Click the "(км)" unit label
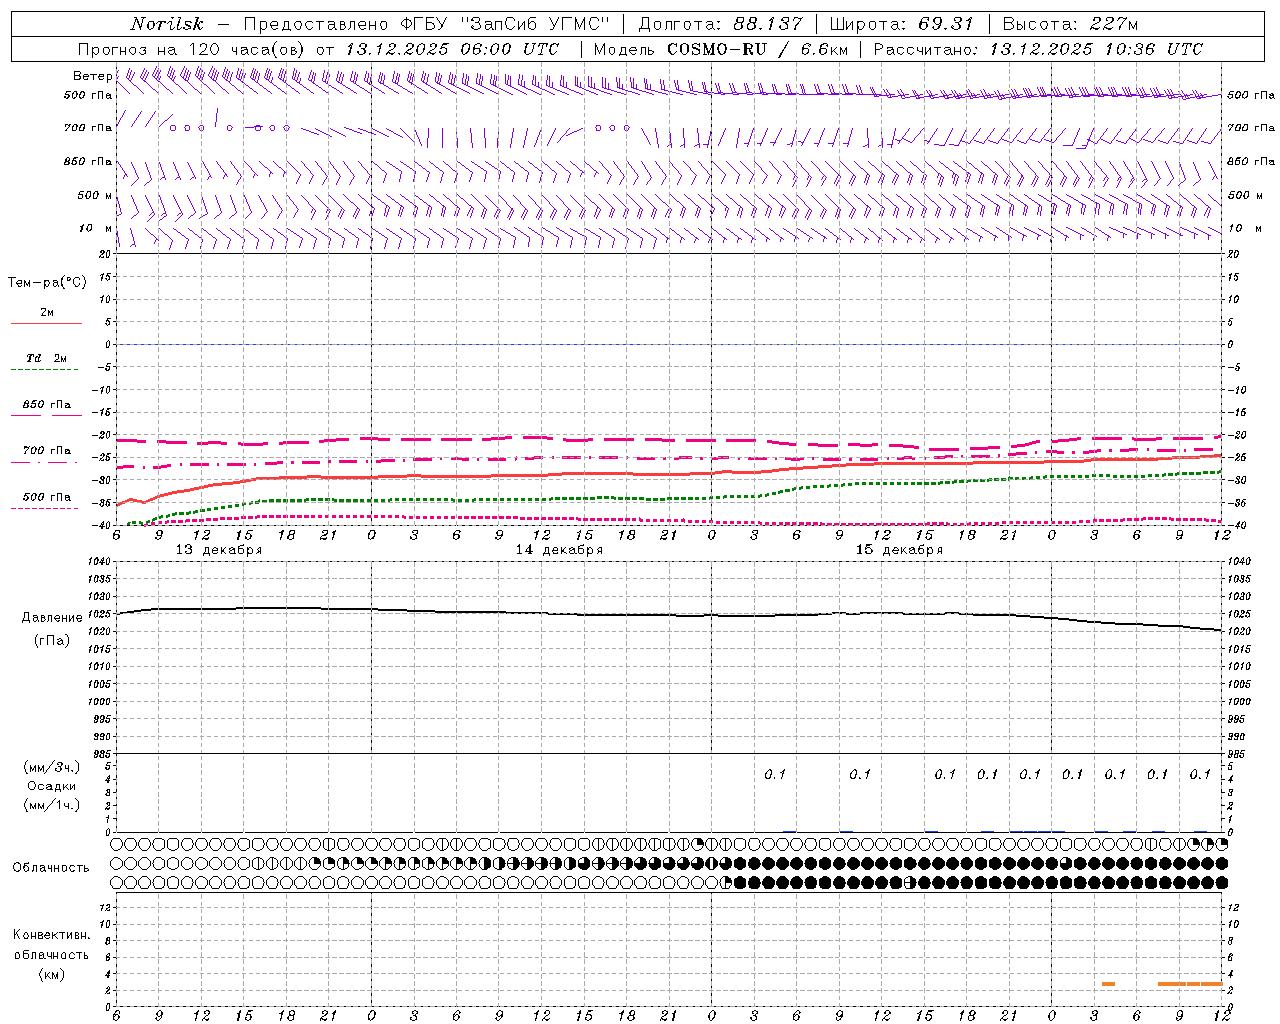This screenshot has height=1024, width=1280. [x=52, y=974]
